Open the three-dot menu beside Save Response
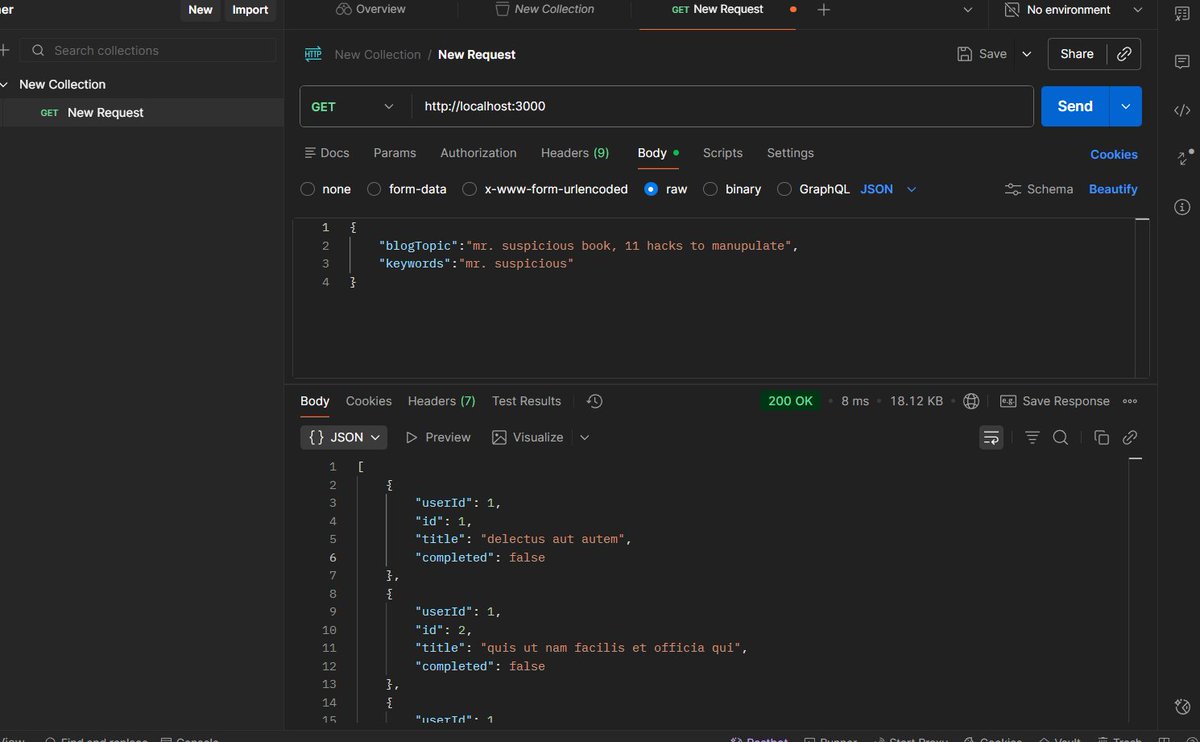The width and height of the screenshot is (1200, 742). pos(1130,401)
